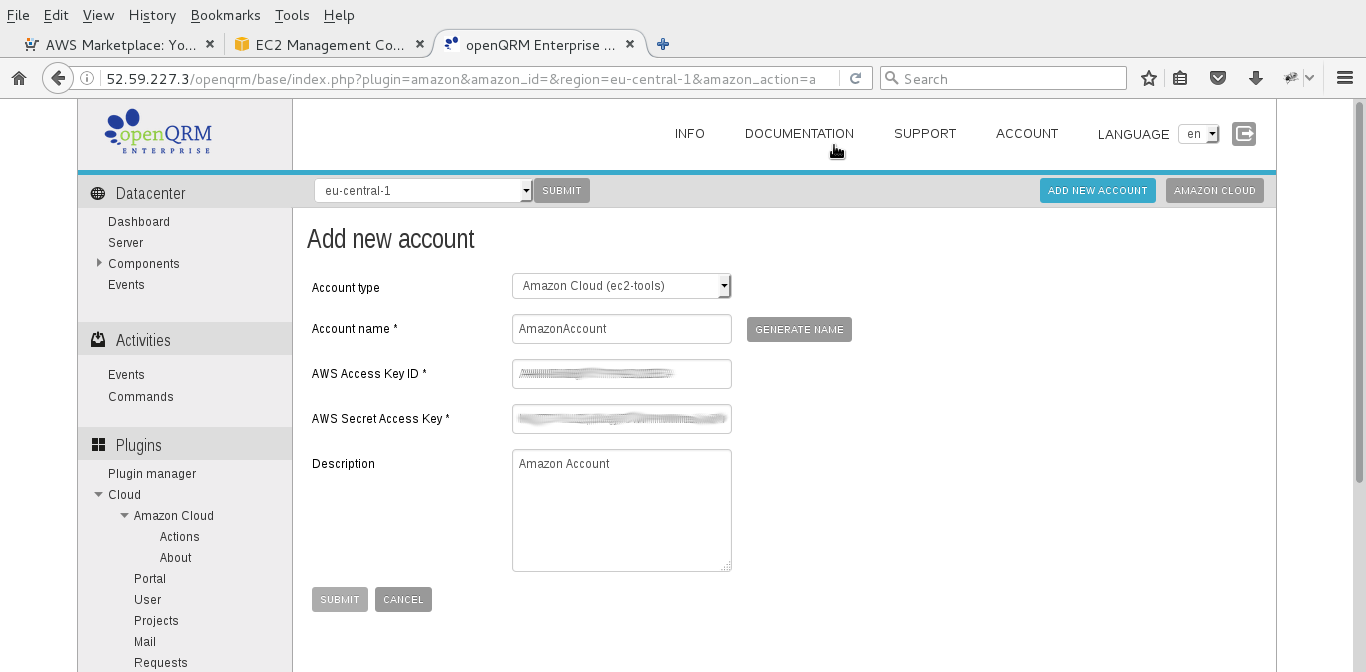Go back with the browser back arrow

58,78
